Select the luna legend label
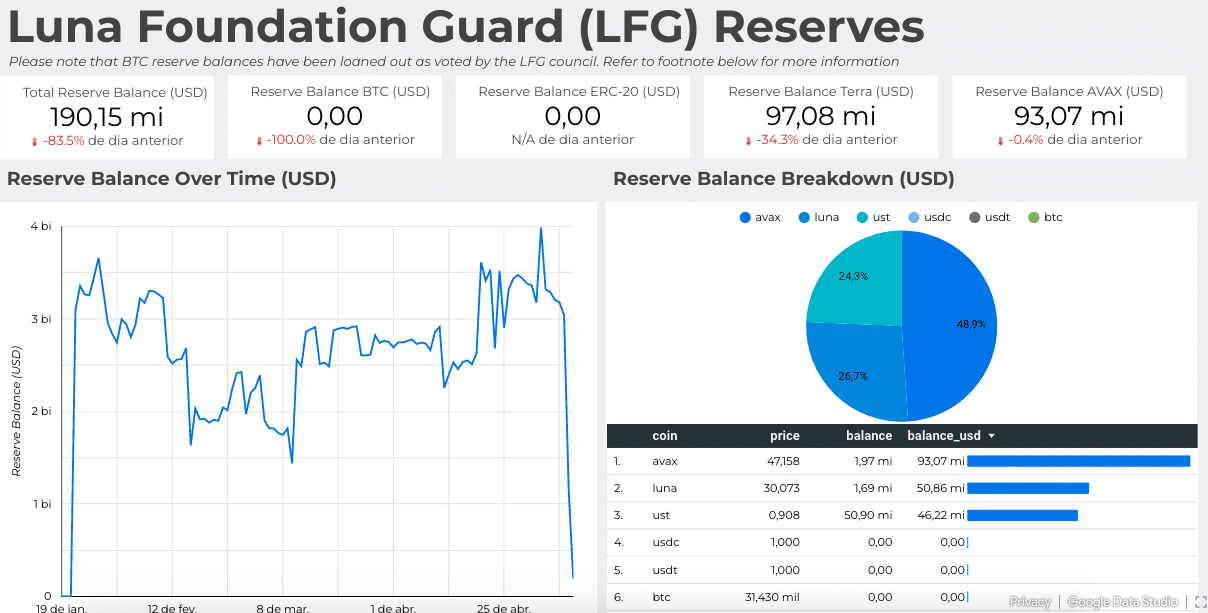Screen dimensions: 1208x613 (x=826, y=217)
